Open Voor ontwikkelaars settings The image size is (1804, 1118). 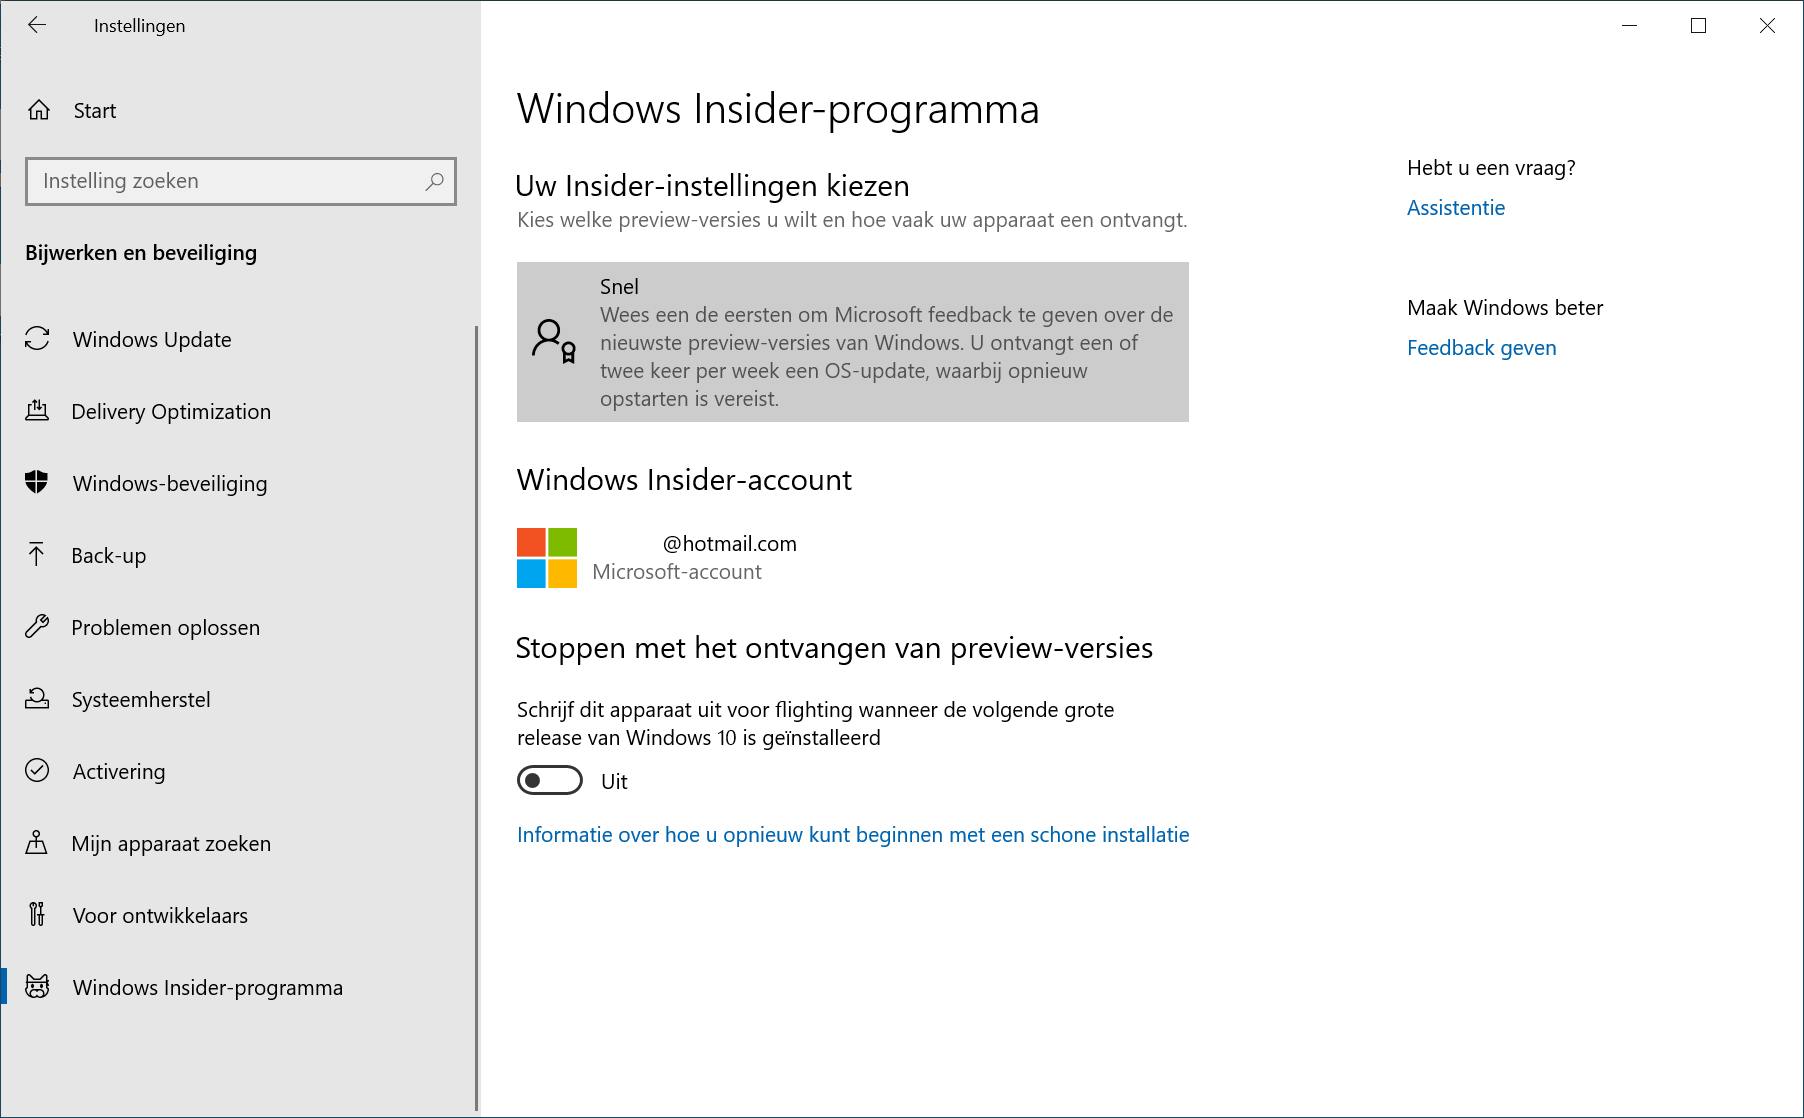coord(238,915)
